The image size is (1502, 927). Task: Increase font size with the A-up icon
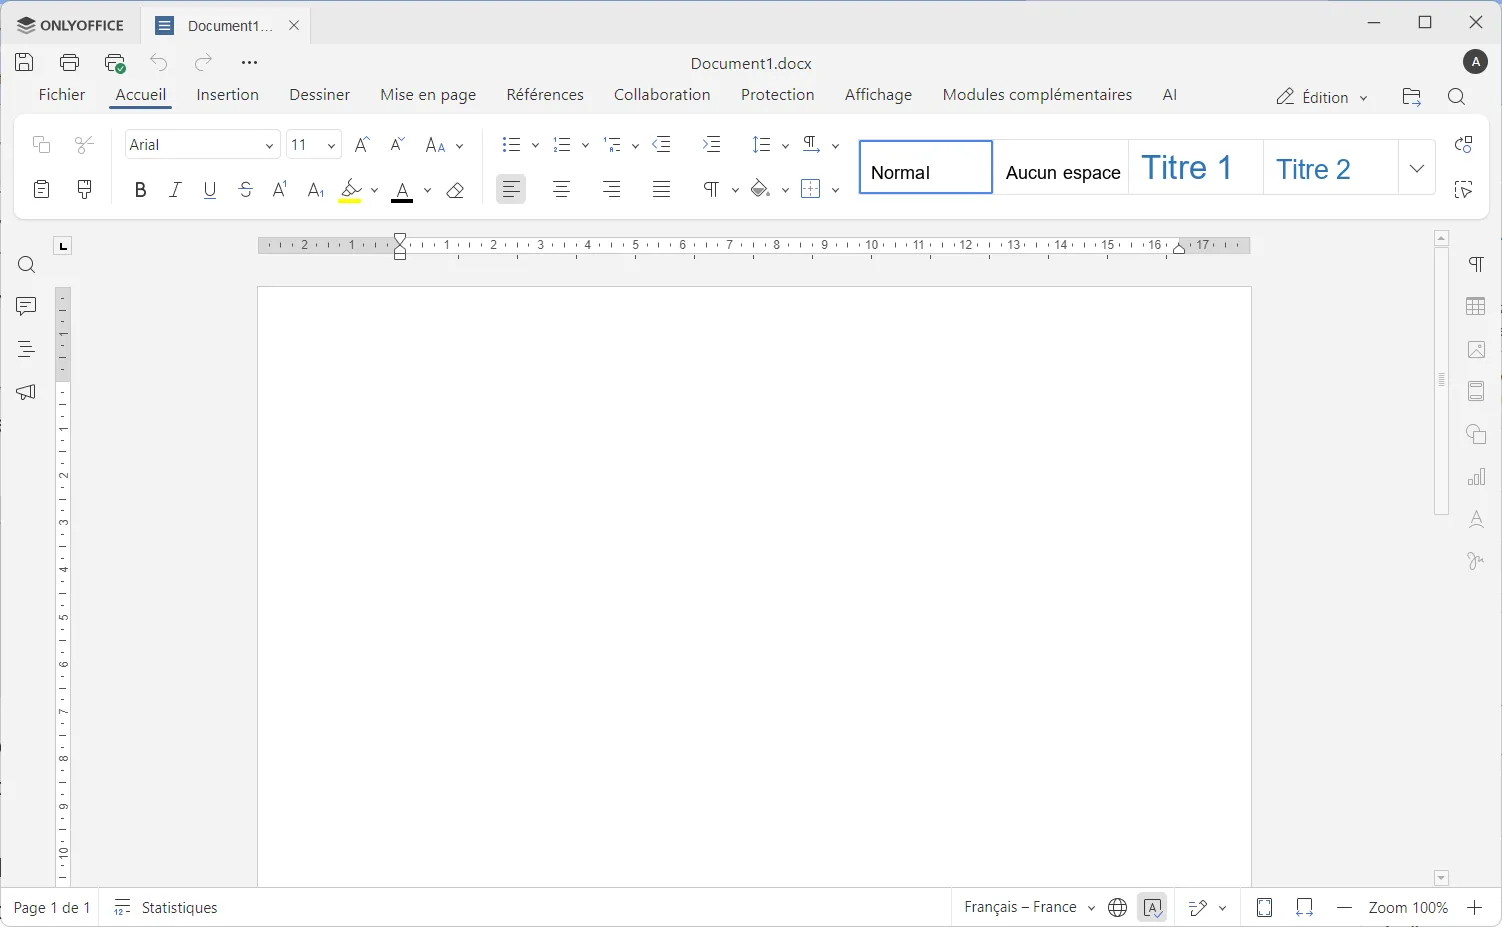click(x=362, y=145)
